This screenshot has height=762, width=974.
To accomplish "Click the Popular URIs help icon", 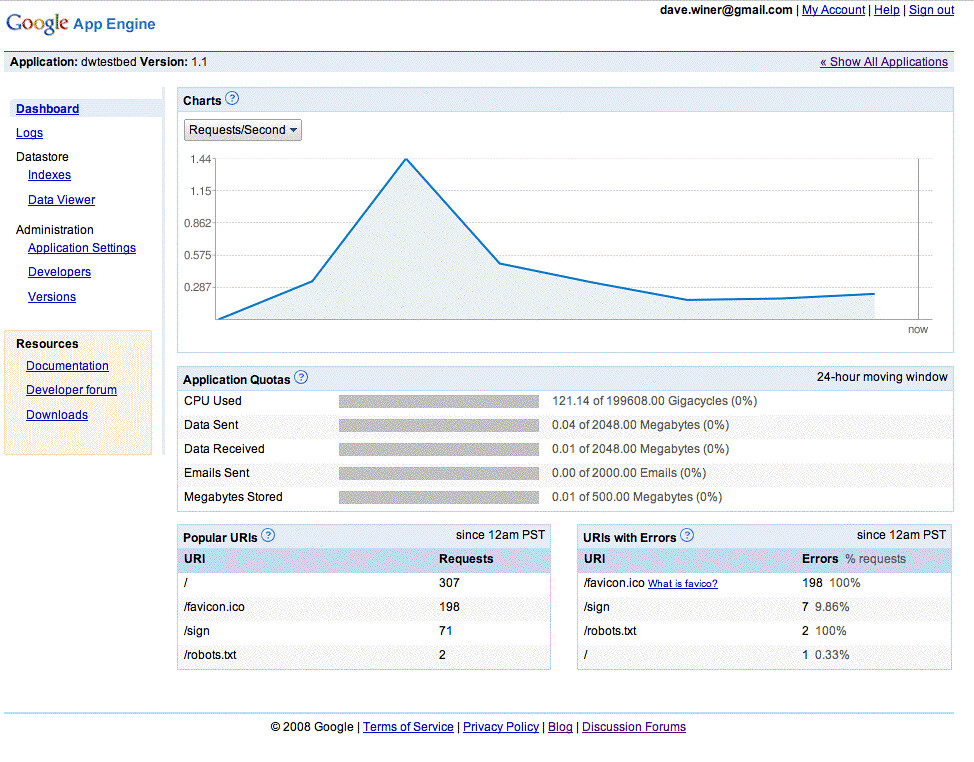I will [x=268, y=535].
